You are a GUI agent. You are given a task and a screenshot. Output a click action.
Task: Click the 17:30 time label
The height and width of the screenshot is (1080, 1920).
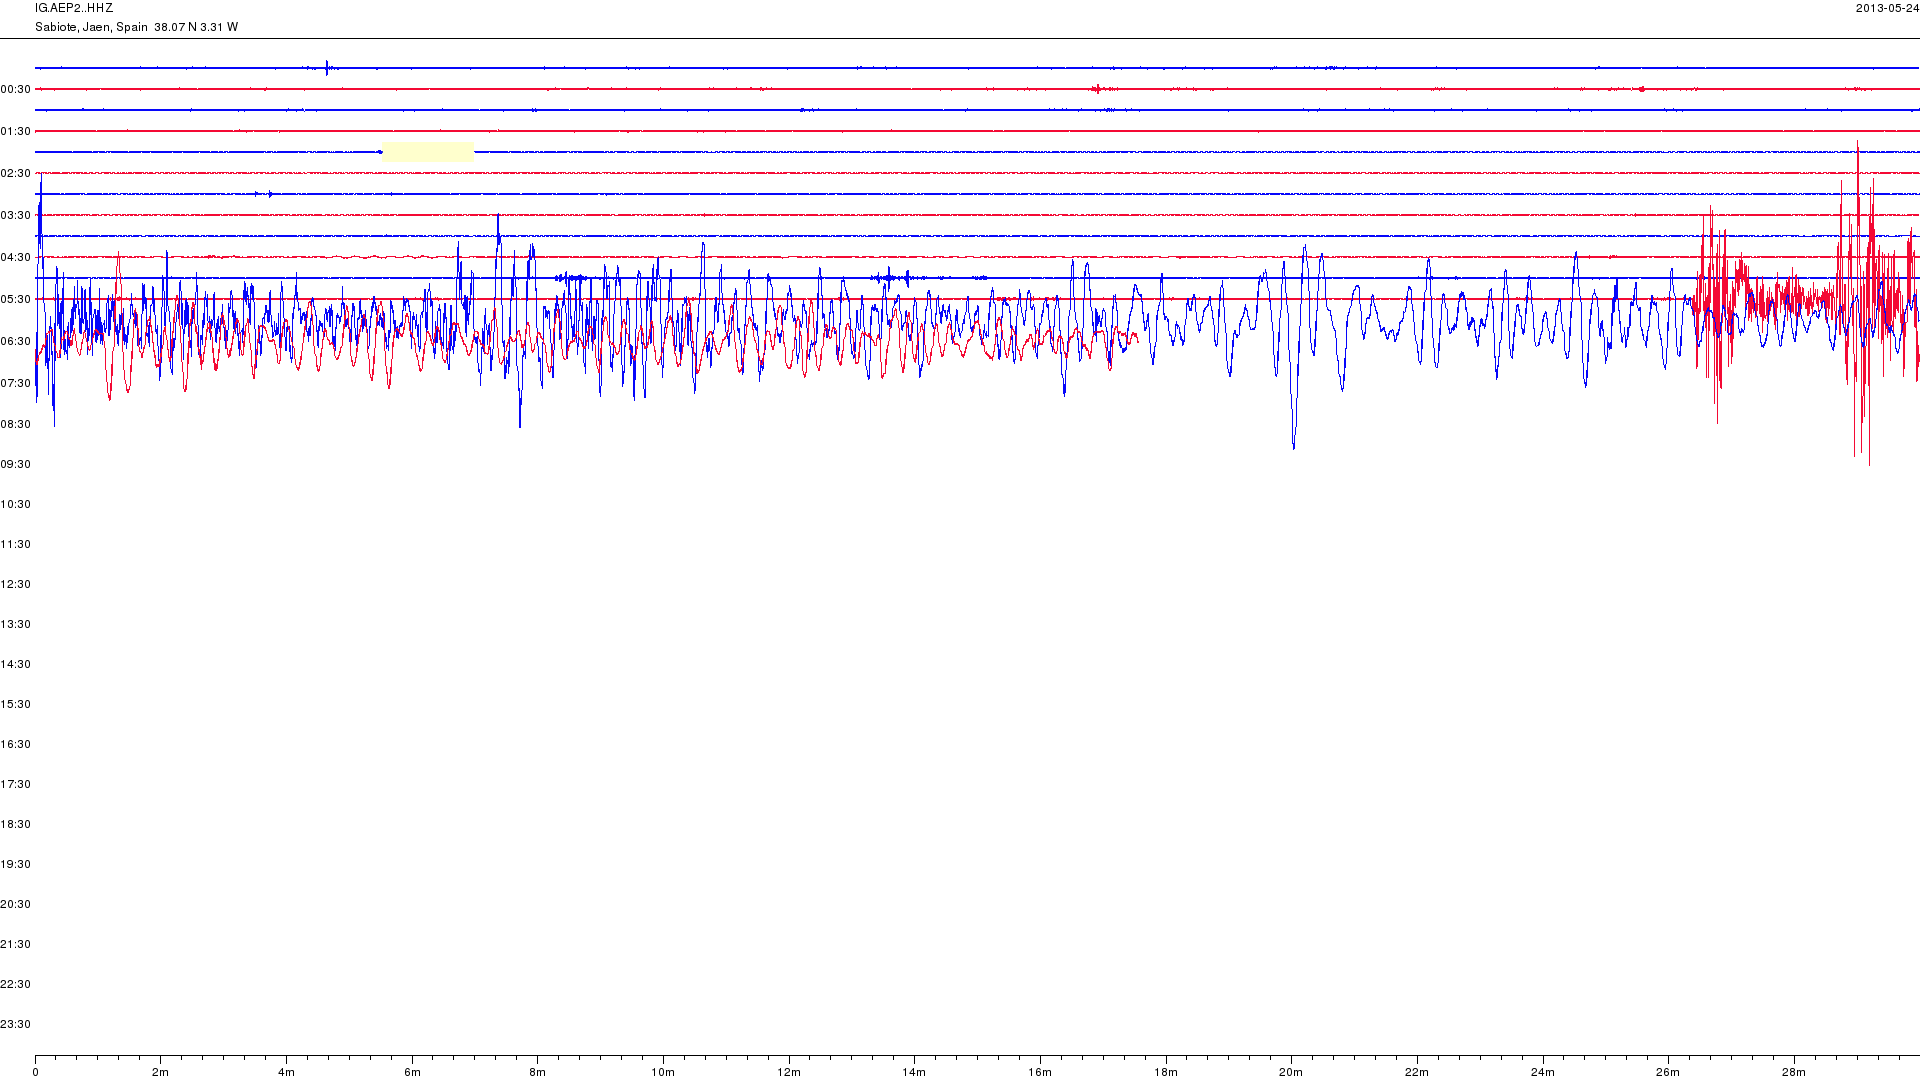click(x=16, y=785)
